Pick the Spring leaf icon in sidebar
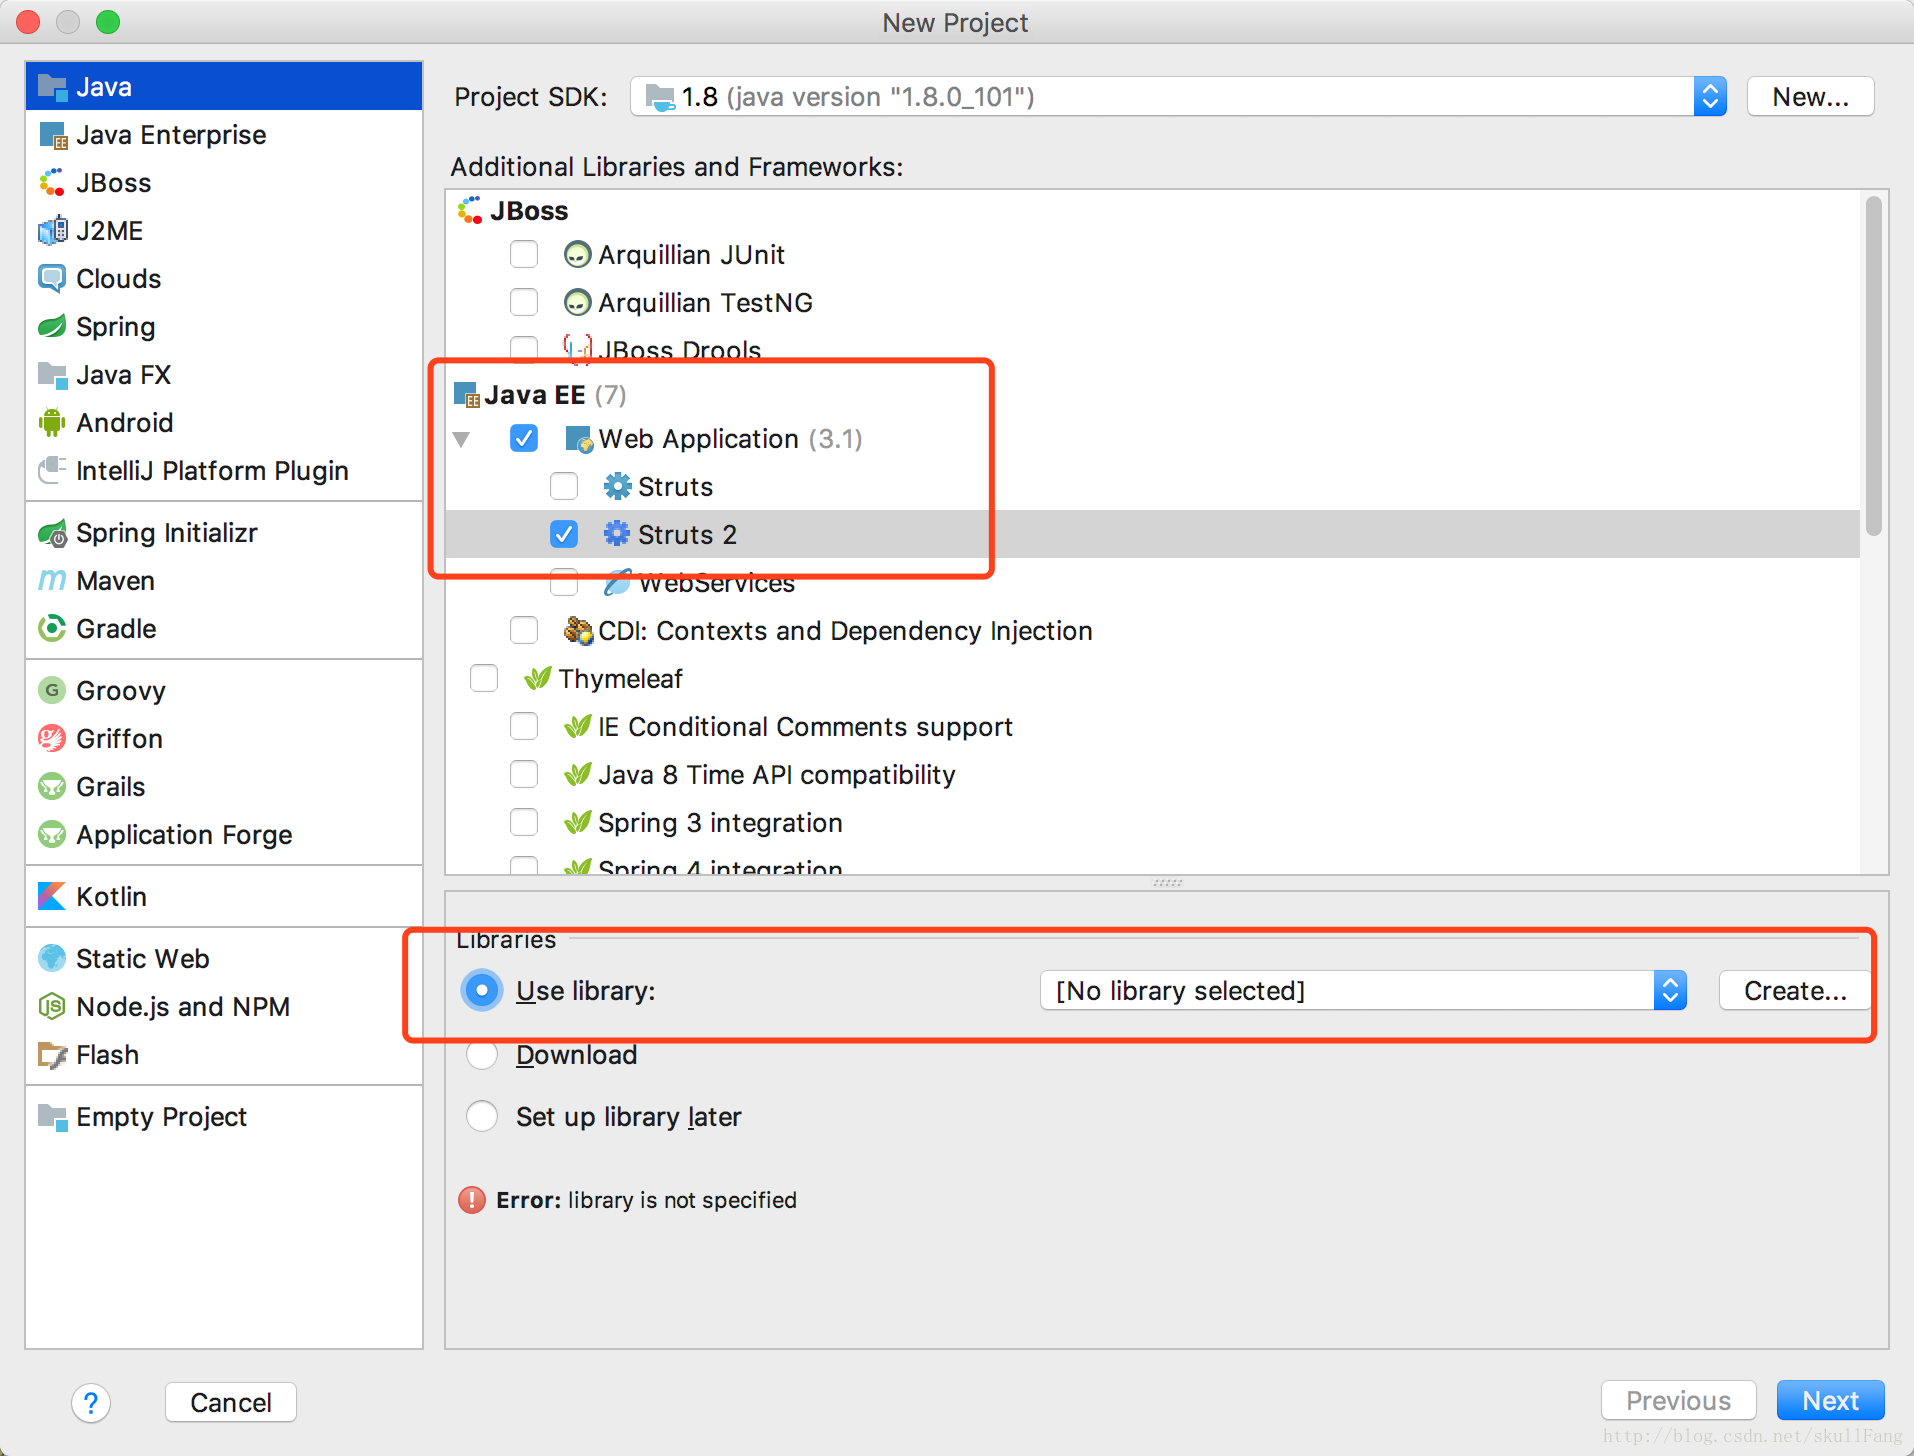This screenshot has height=1456, width=1914. (x=52, y=327)
